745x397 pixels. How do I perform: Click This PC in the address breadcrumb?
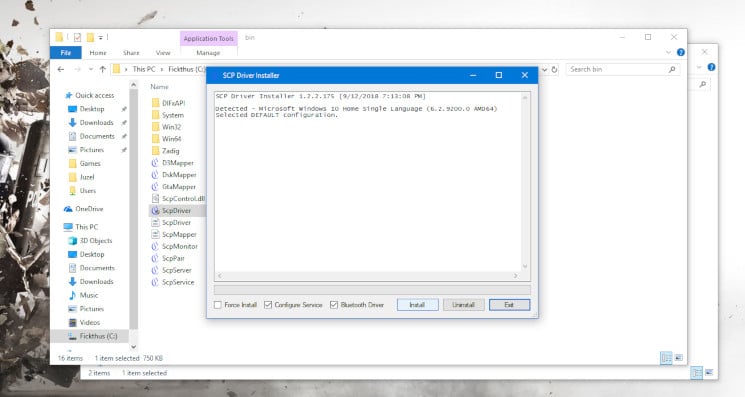(144, 69)
